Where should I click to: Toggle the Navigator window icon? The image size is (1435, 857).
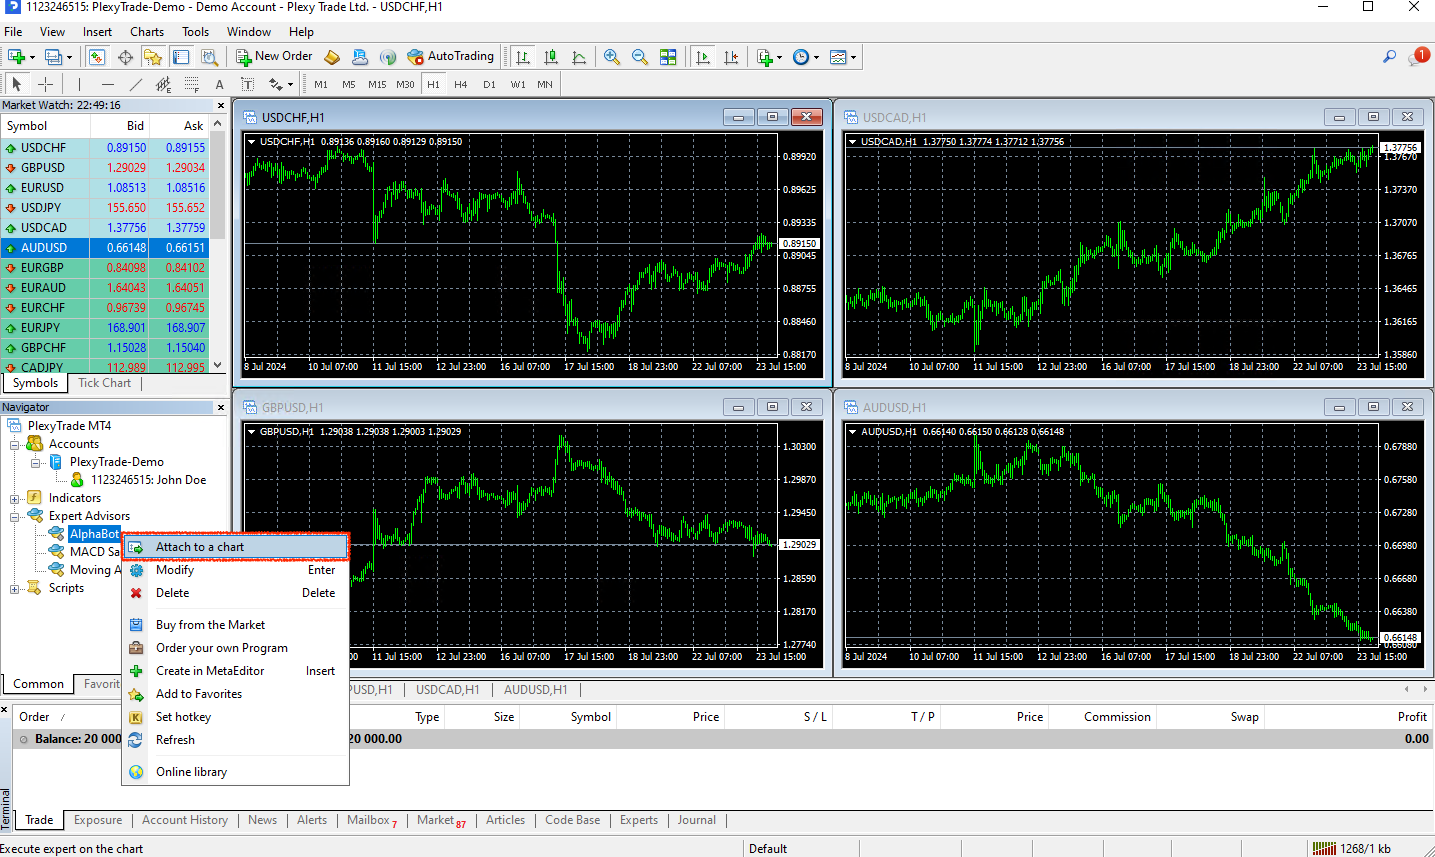coord(153,57)
